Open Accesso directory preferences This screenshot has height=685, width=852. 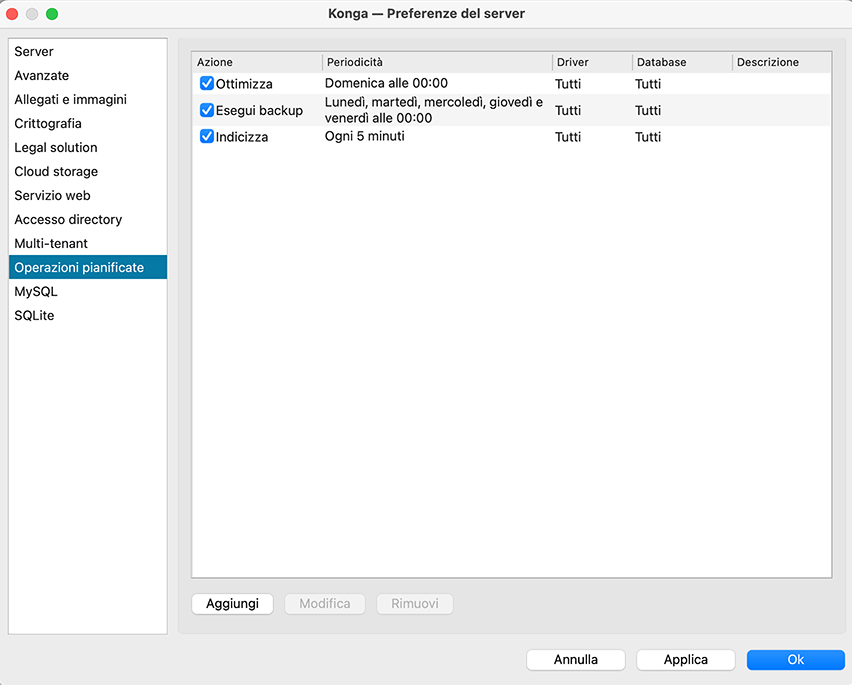coord(68,220)
